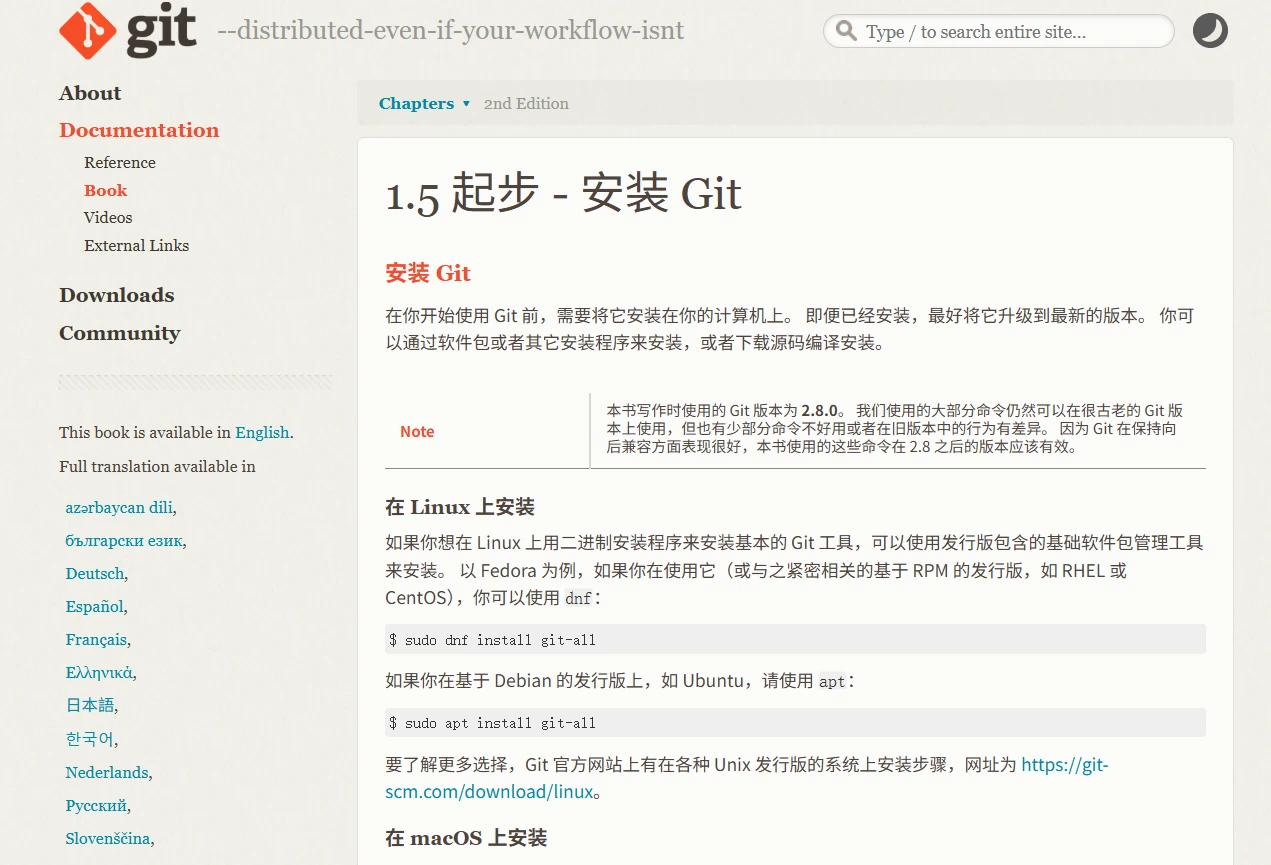Image resolution: width=1271 pixels, height=865 pixels.
Task: Click the site tagline text
Action: click(x=451, y=31)
